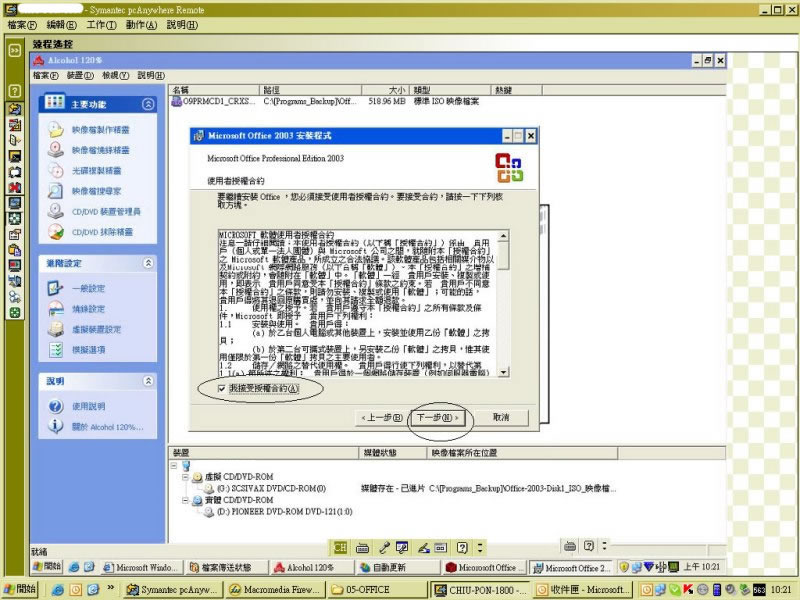Click license text scrollbar up arrow

(x=504, y=236)
